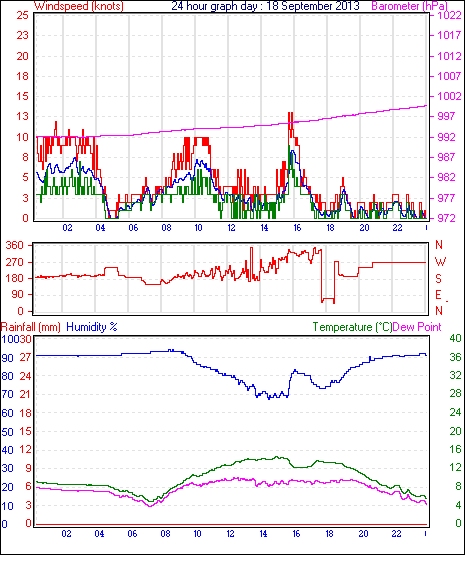The height and width of the screenshot is (563, 465).
Task: Click the 16 hour marker under windspeed graph
Action: click(297, 228)
